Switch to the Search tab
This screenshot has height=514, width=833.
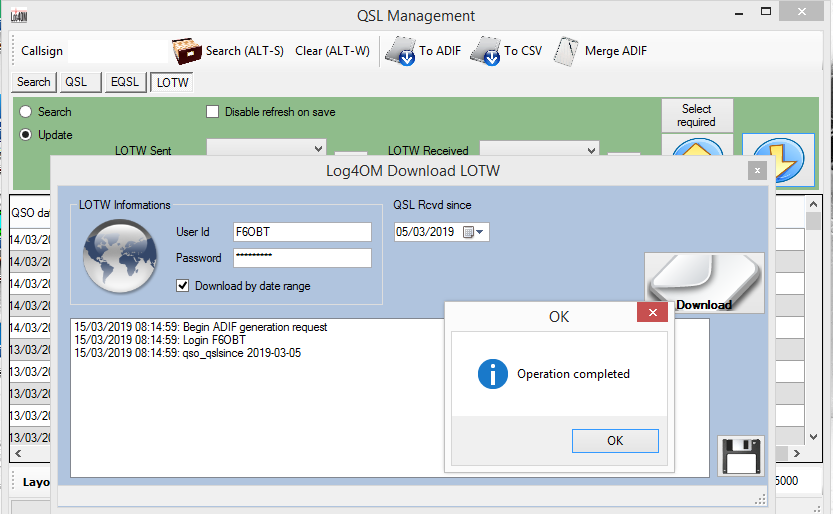[x=33, y=82]
